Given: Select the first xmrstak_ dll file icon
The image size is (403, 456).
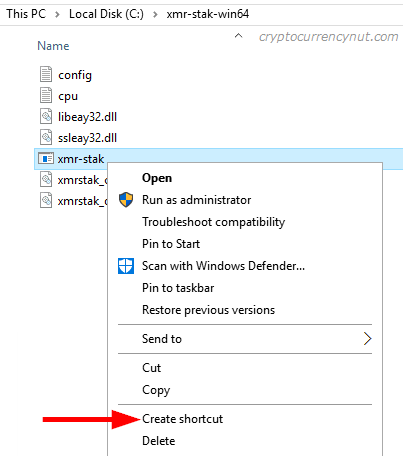Looking at the screenshot, I should click(46, 179).
